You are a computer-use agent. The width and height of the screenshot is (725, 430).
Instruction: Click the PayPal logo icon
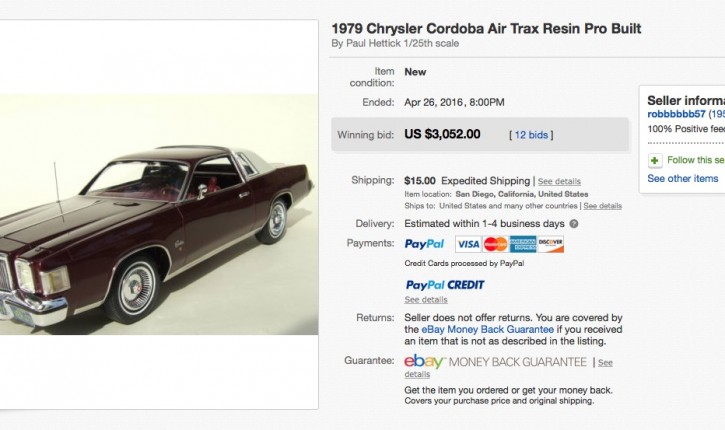click(x=425, y=244)
